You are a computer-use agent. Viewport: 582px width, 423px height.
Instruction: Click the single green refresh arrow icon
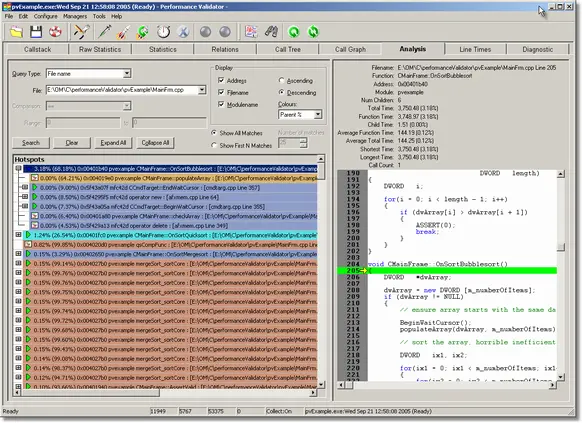click(294, 32)
